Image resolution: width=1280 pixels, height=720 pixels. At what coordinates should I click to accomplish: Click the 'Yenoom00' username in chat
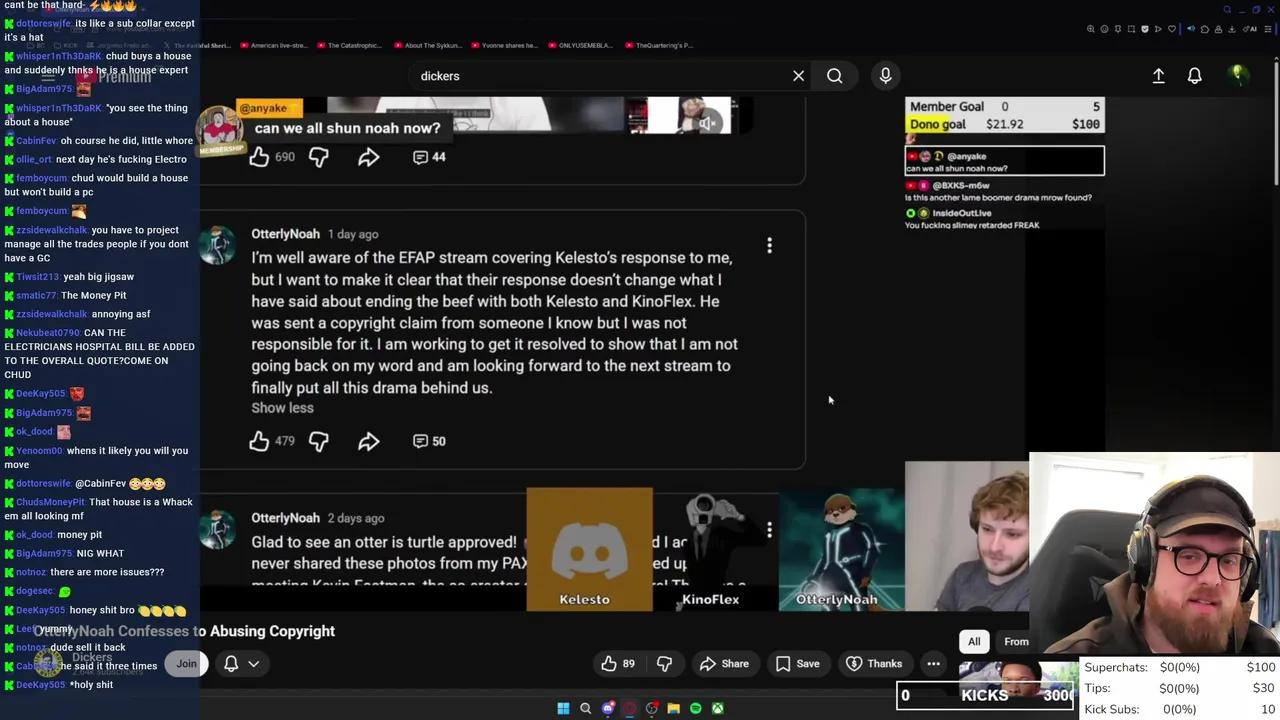(39, 451)
